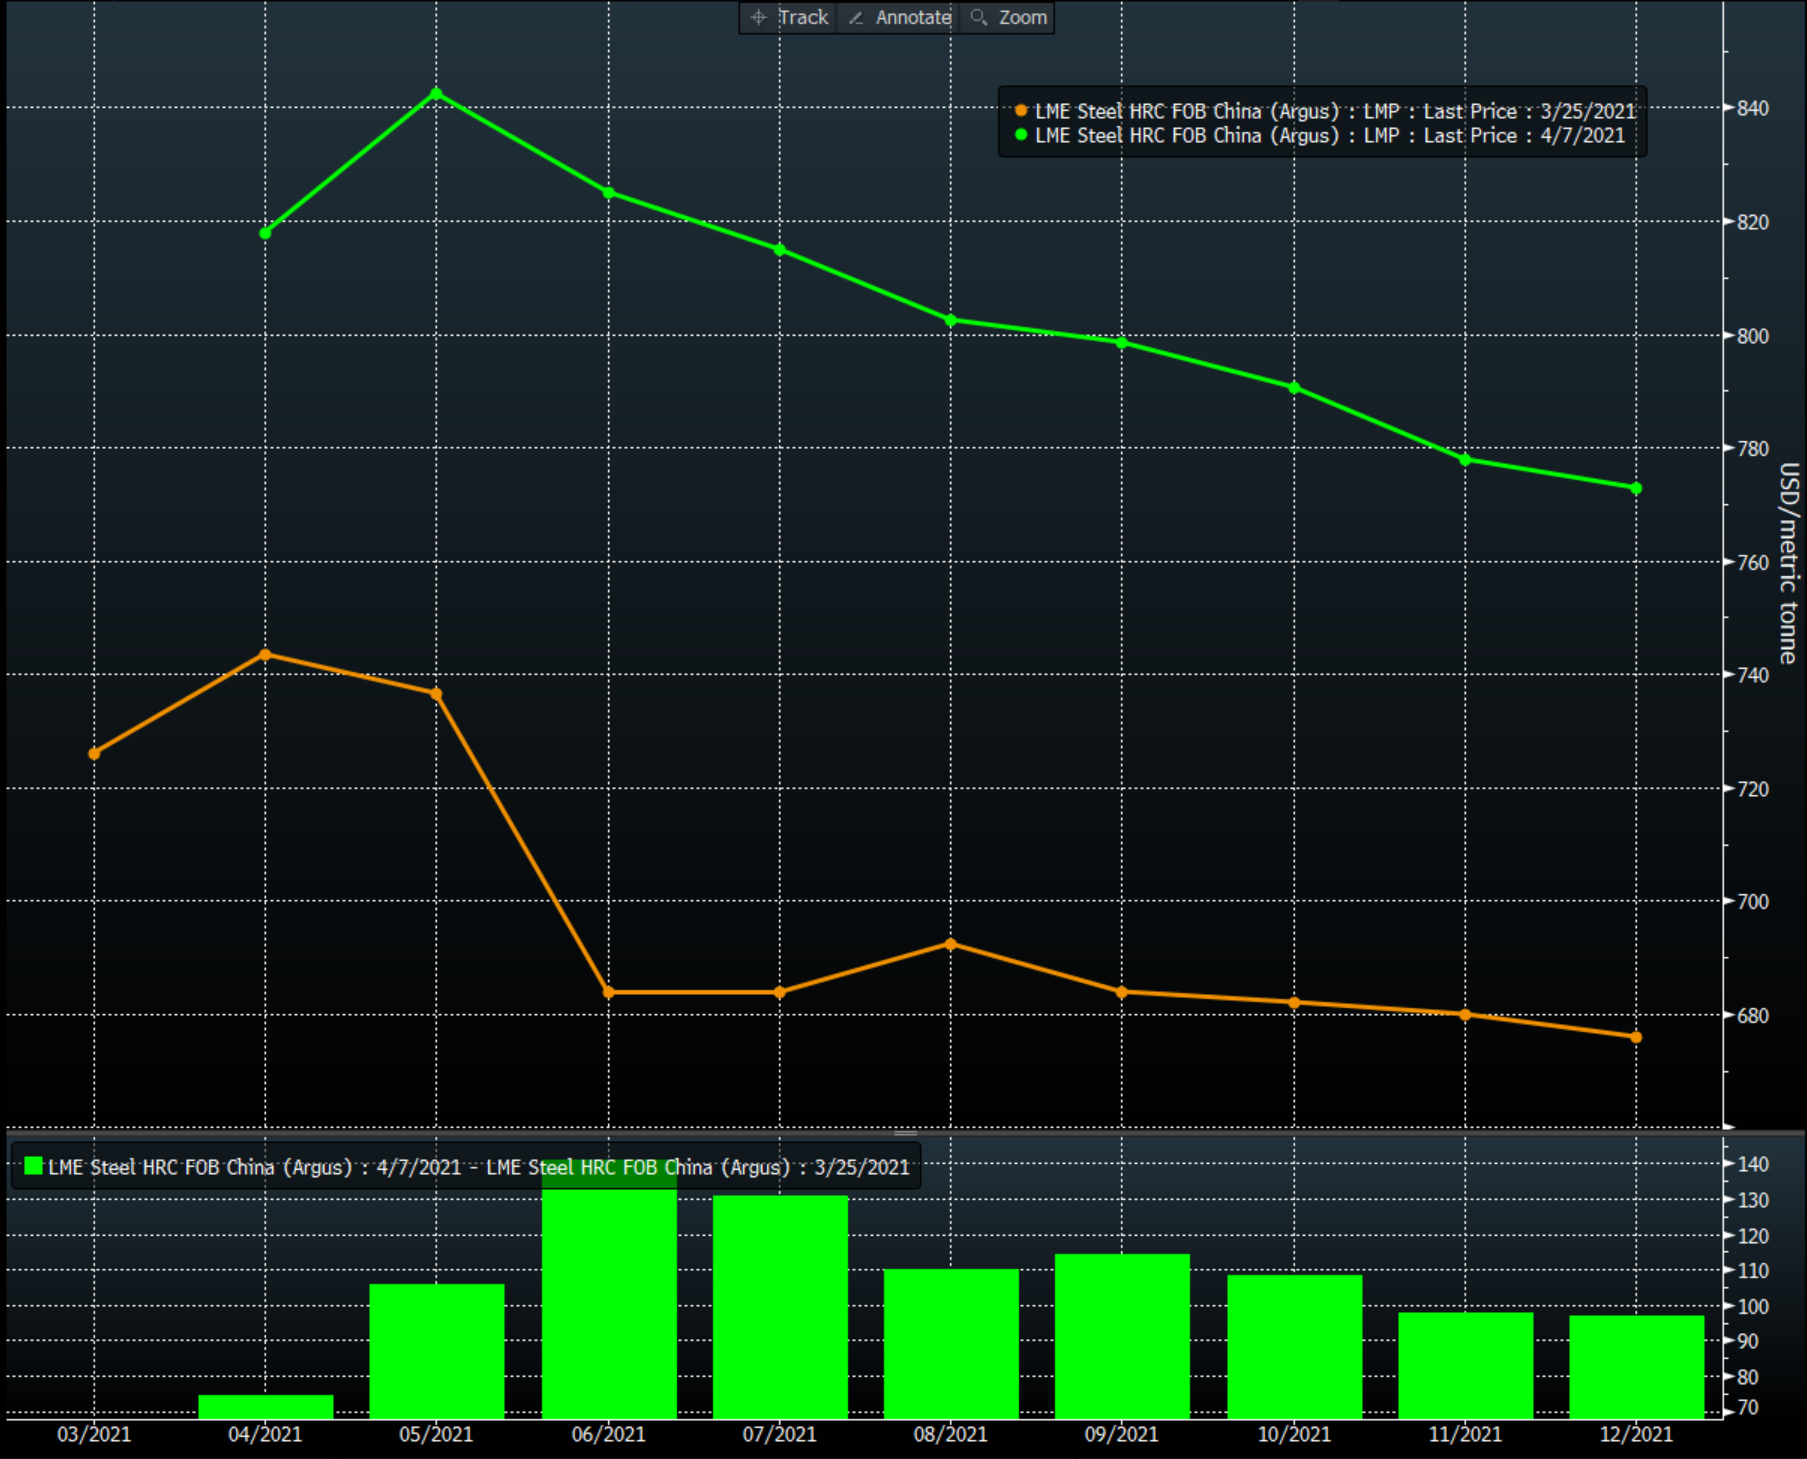The width and height of the screenshot is (1807, 1459).
Task: Activate the Track crosshair tool
Action: pos(789,18)
